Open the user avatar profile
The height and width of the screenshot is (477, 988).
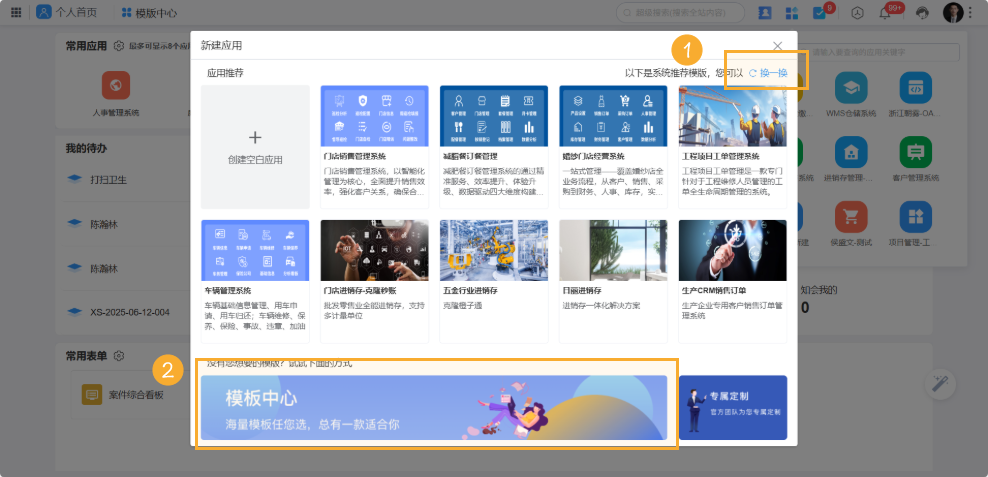click(953, 13)
